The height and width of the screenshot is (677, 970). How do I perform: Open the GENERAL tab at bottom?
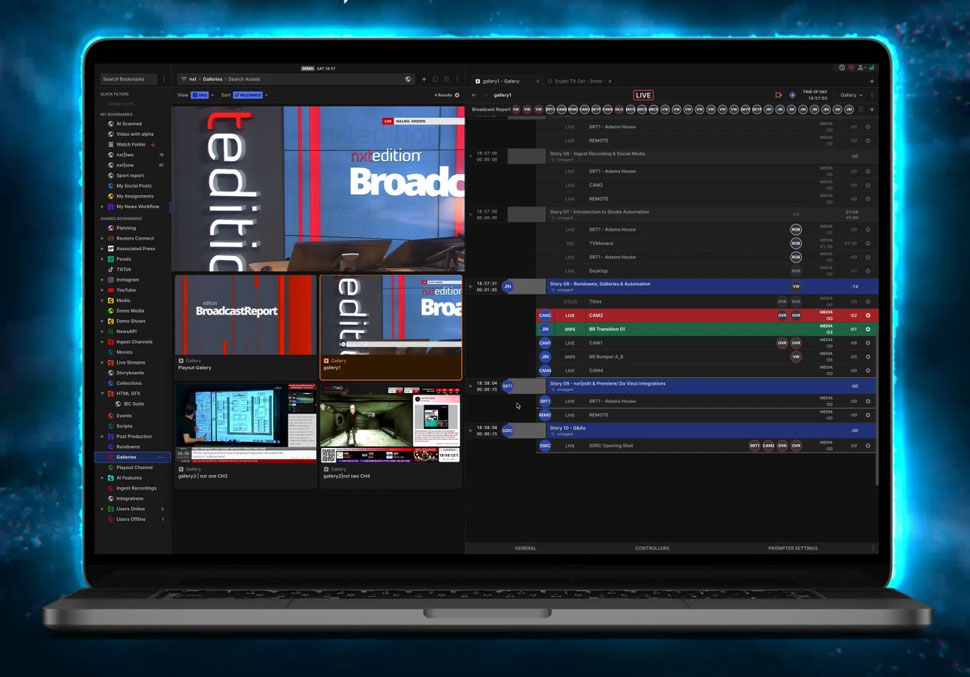point(525,548)
